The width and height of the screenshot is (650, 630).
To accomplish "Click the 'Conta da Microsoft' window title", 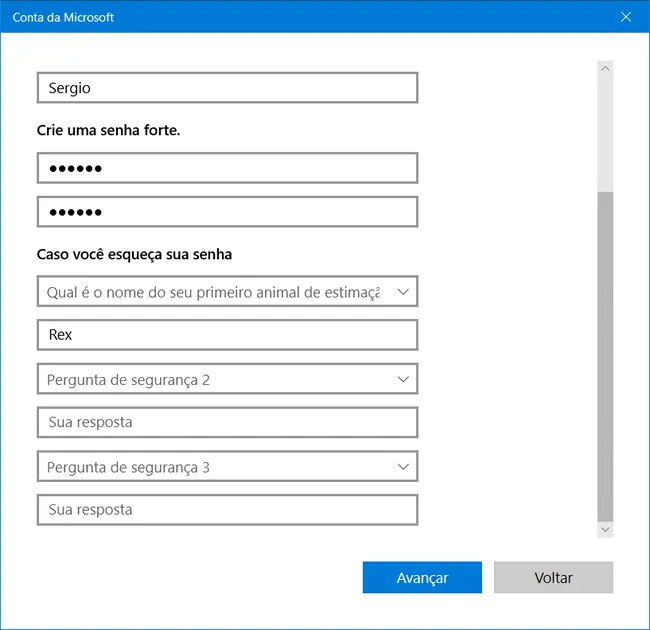I will 63,17.
